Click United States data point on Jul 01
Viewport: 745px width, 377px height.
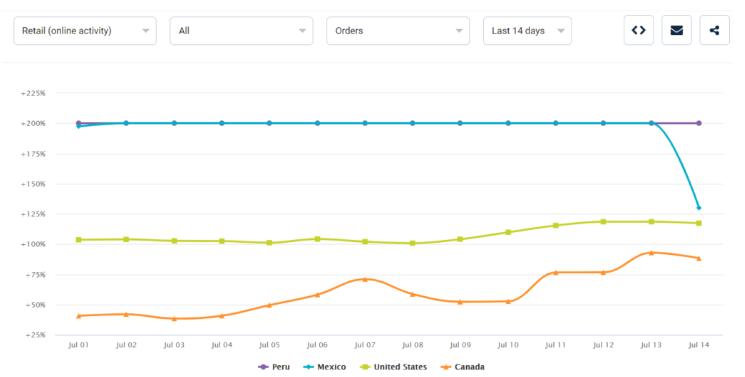[x=78, y=240]
